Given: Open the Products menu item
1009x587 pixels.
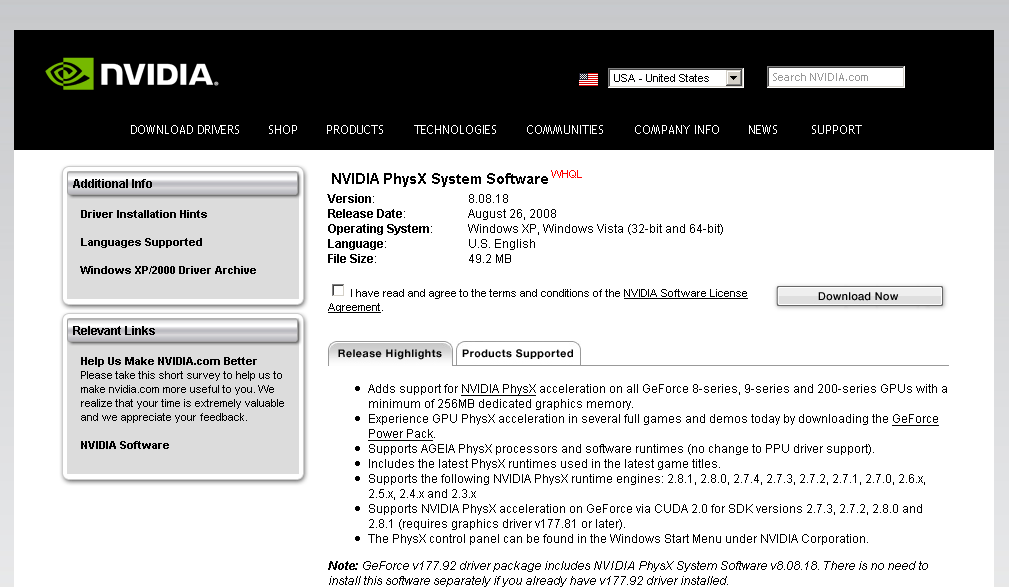Looking at the screenshot, I should pos(355,130).
